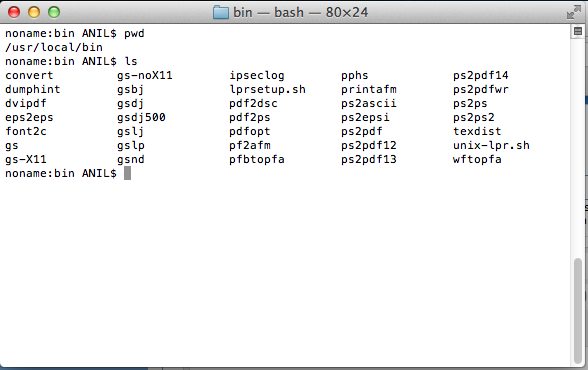Click the yellow minimize window button
Viewport: 588px width, 370px height.
(x=34, y=12)
